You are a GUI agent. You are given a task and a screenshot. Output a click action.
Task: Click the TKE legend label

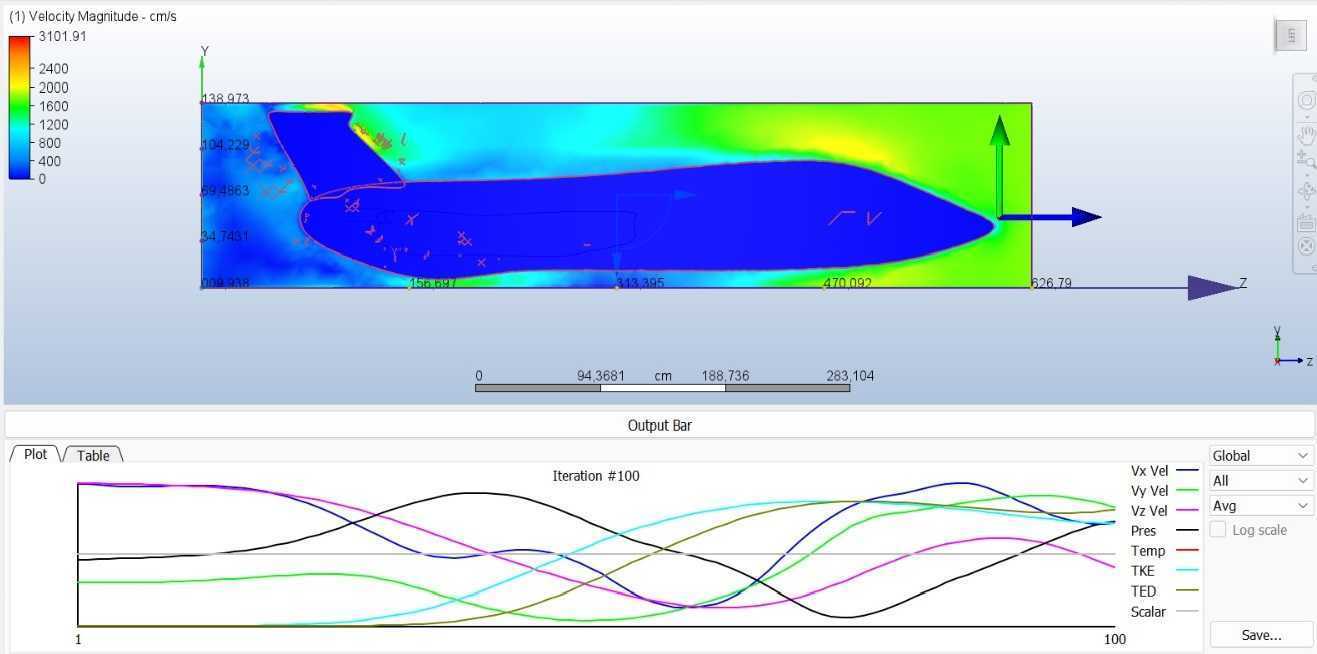(1143, 571)
